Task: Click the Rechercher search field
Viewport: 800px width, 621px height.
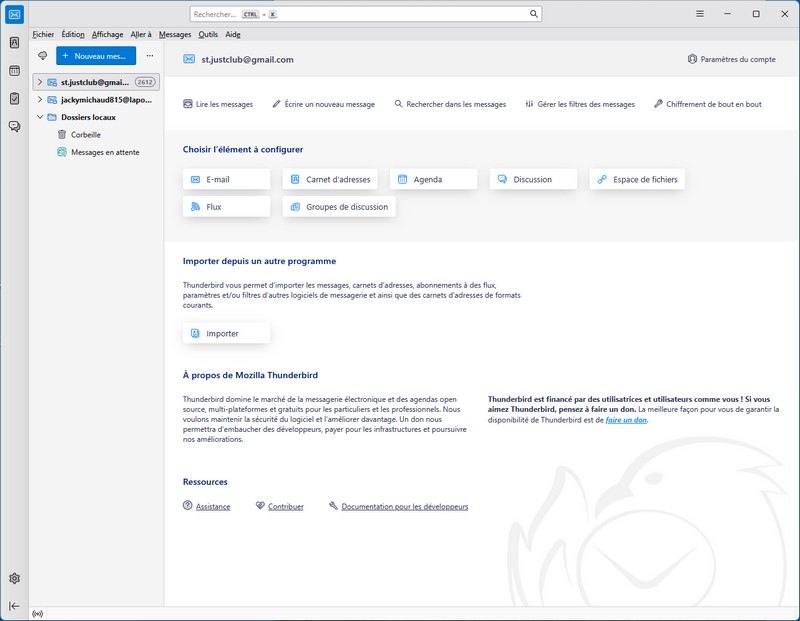Action: tap(365, 14)
